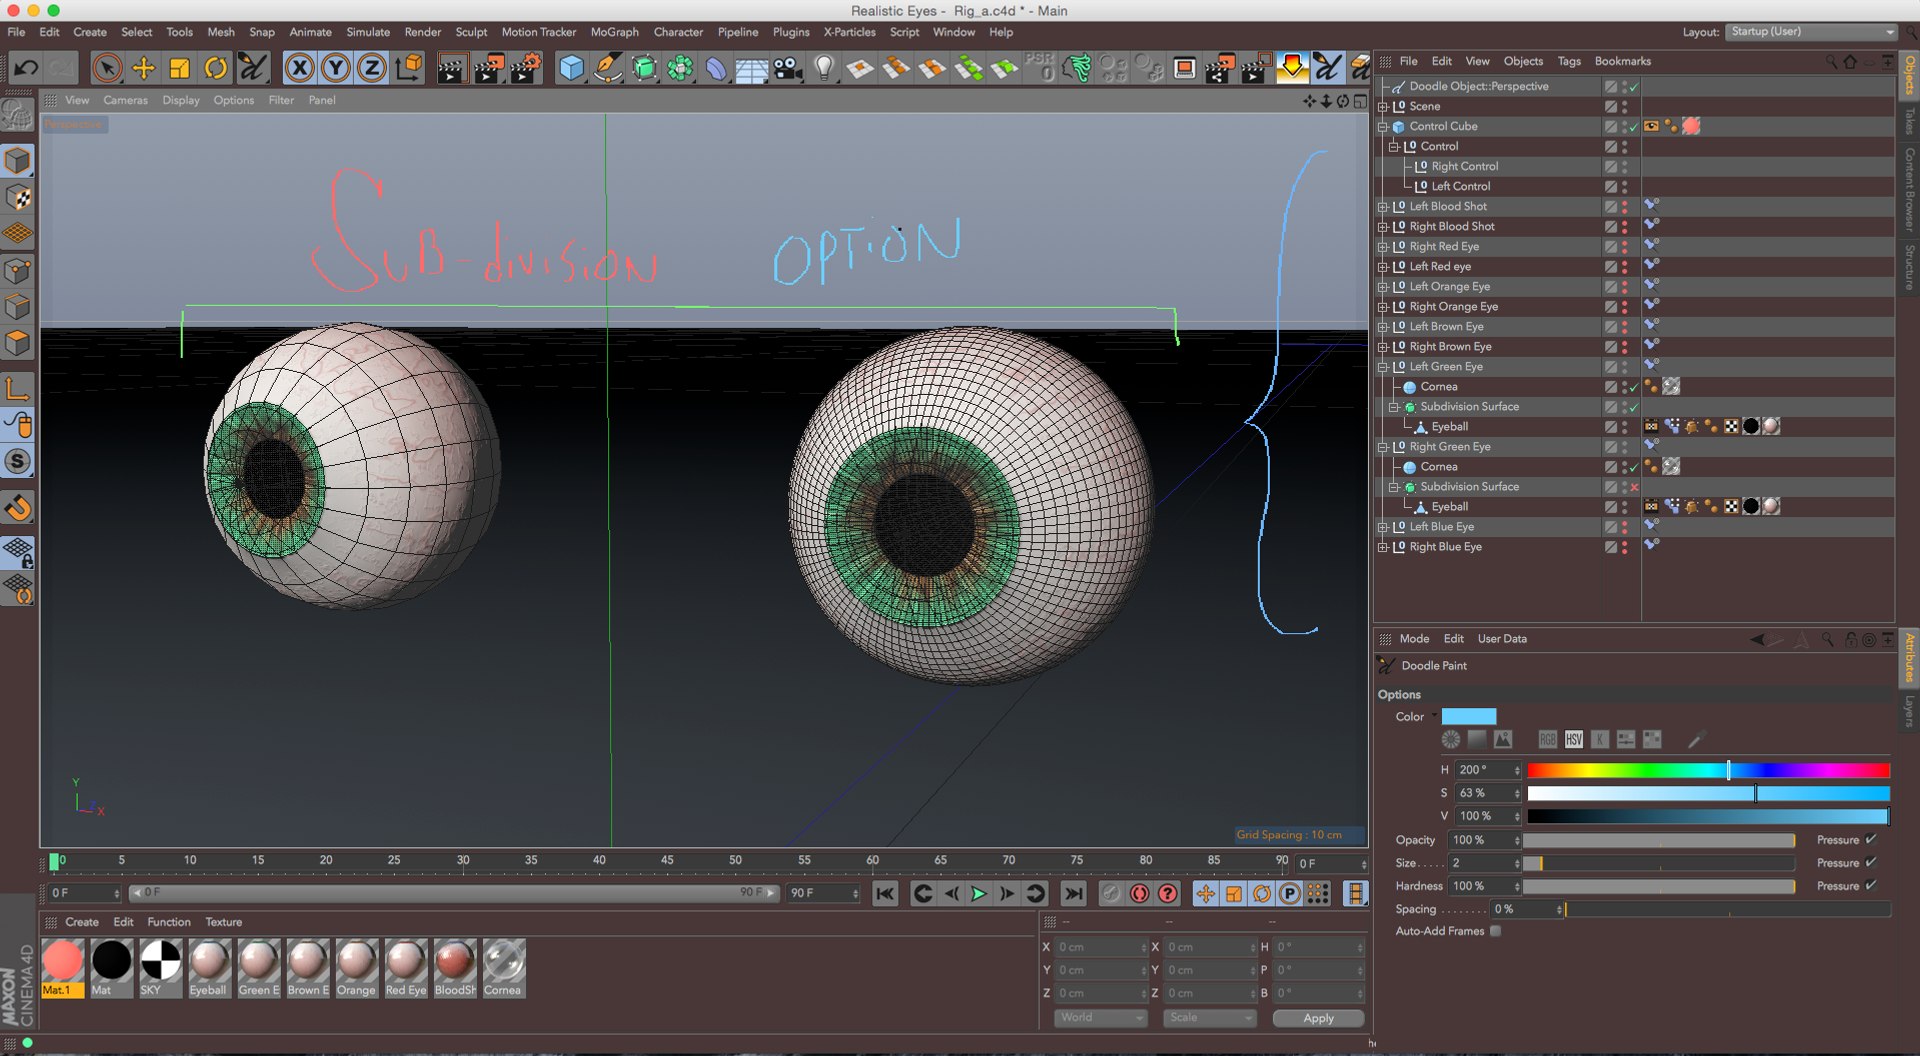Open the Scale mode dropdown
The width and height of the screenshot is (1920, 1056).
tap(1209, 1018)
